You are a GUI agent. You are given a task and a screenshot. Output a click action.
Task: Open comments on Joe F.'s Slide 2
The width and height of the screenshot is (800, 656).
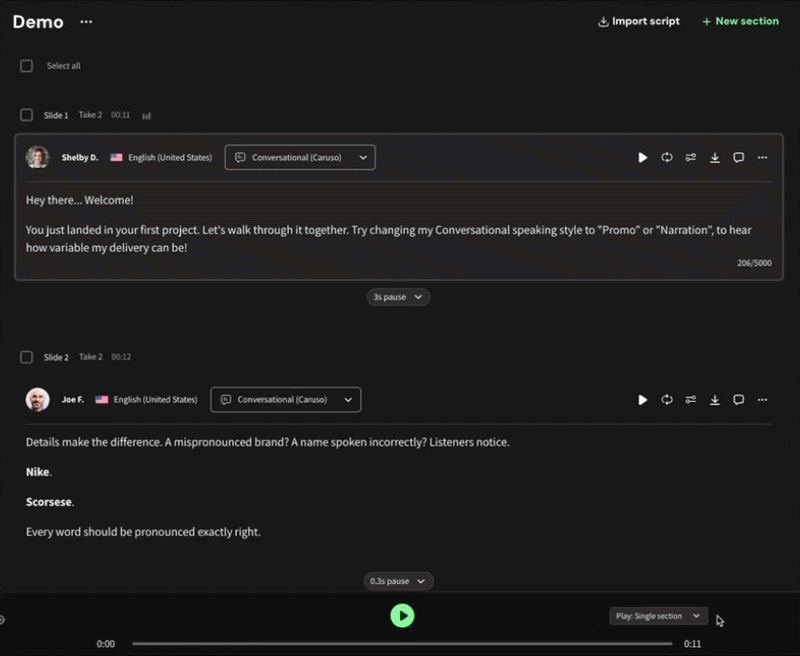[739, 400]
